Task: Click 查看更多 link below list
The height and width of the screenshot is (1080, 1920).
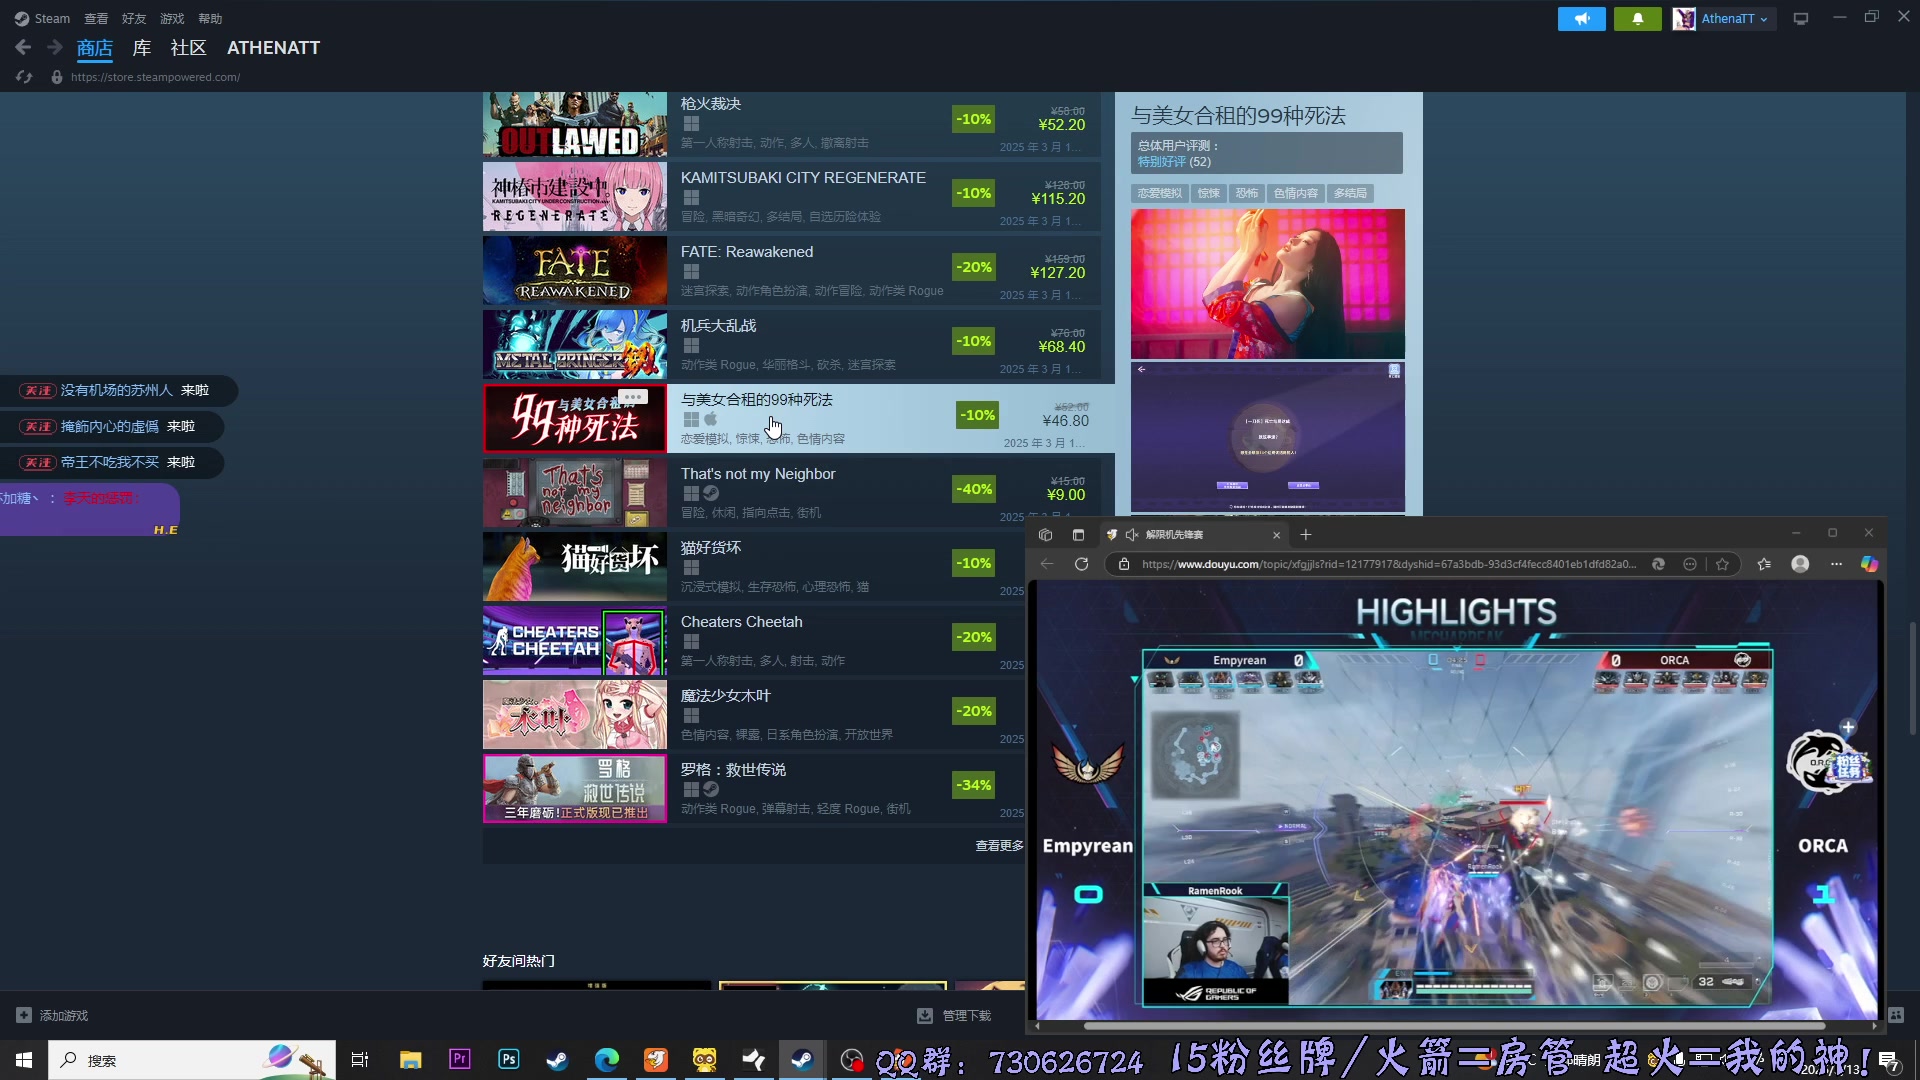Action: [x=999, y=846]
